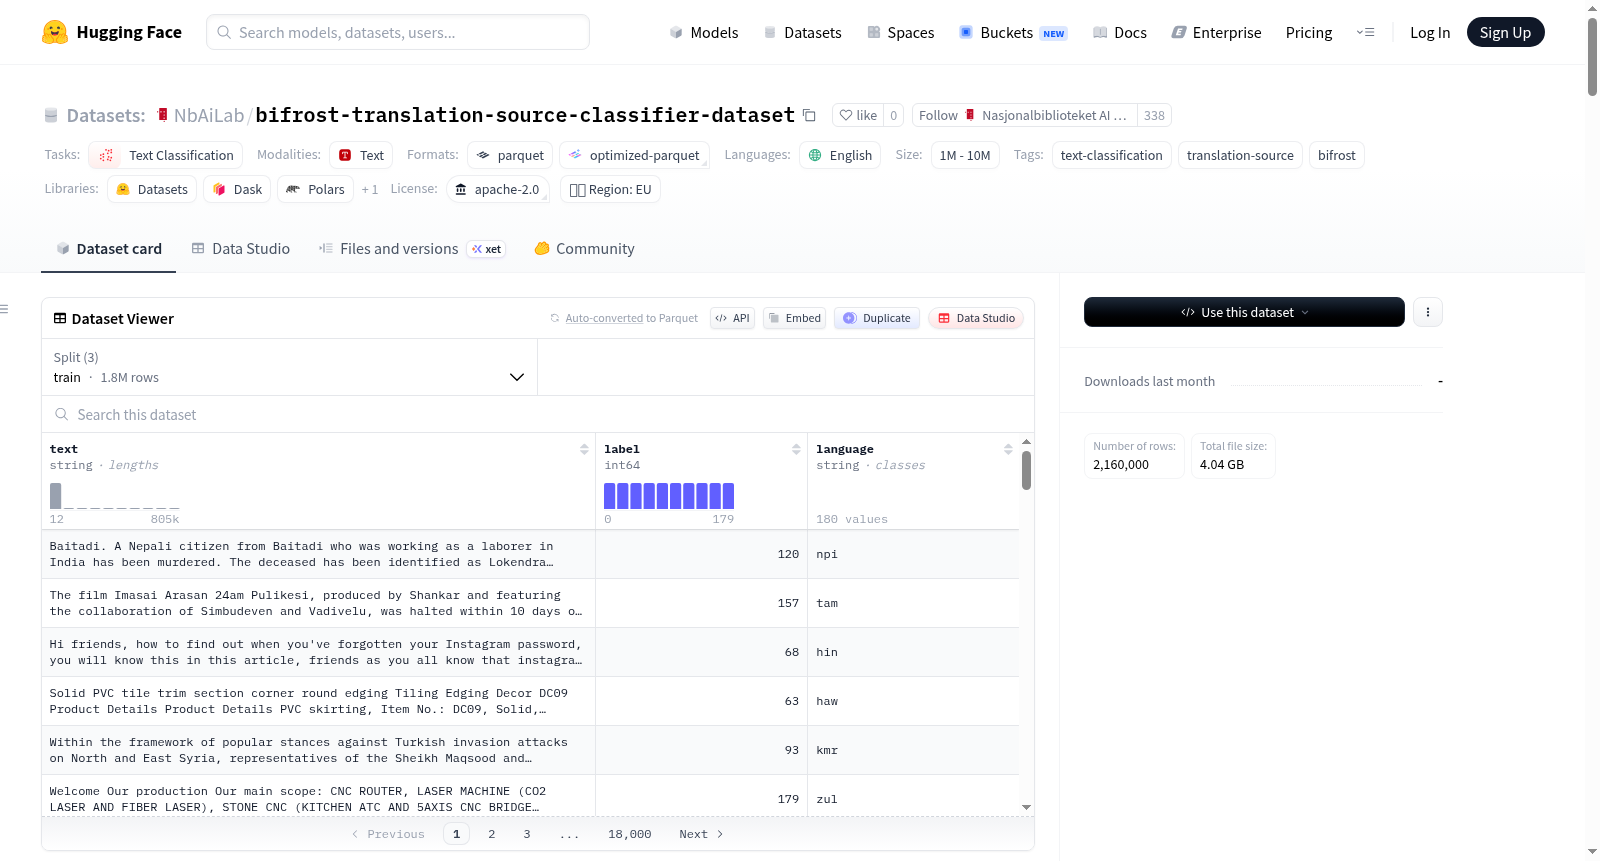Go to the Pricing page
Screen dimensions: 1600x861
pyautogui.click(x=1309, y=32)
